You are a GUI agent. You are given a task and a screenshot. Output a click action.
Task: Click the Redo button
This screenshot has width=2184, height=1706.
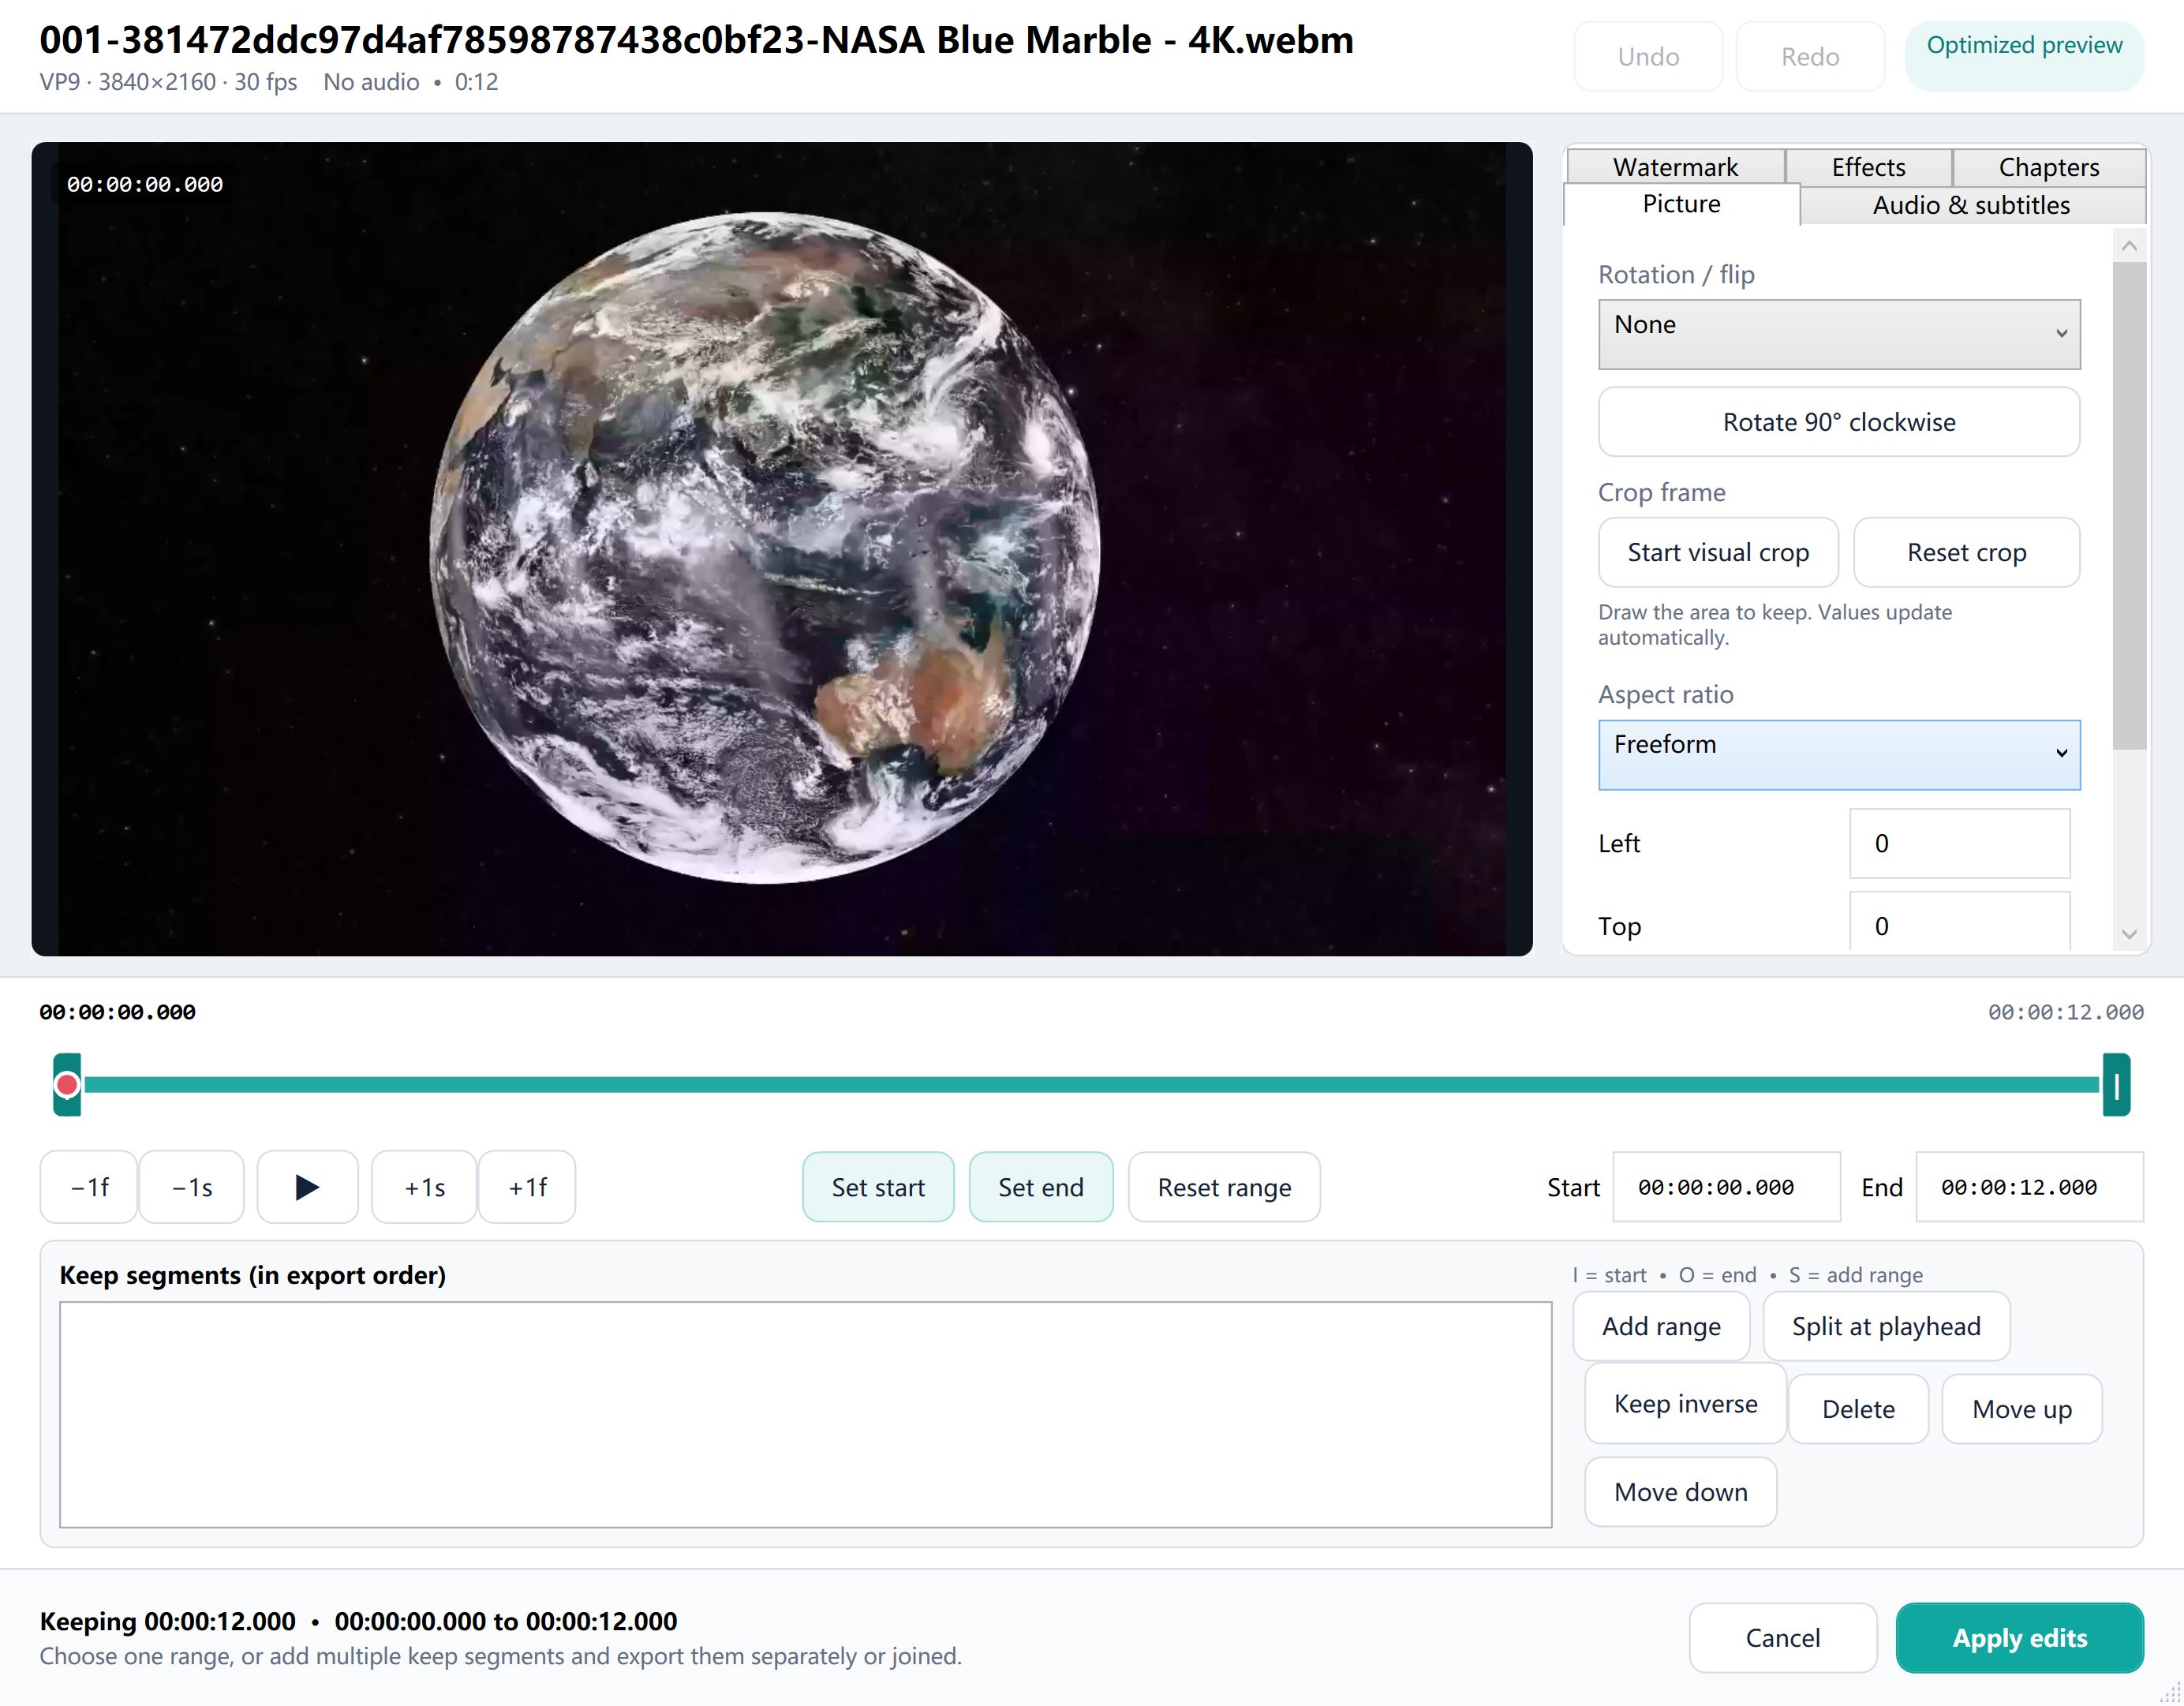click(1810, 57)
